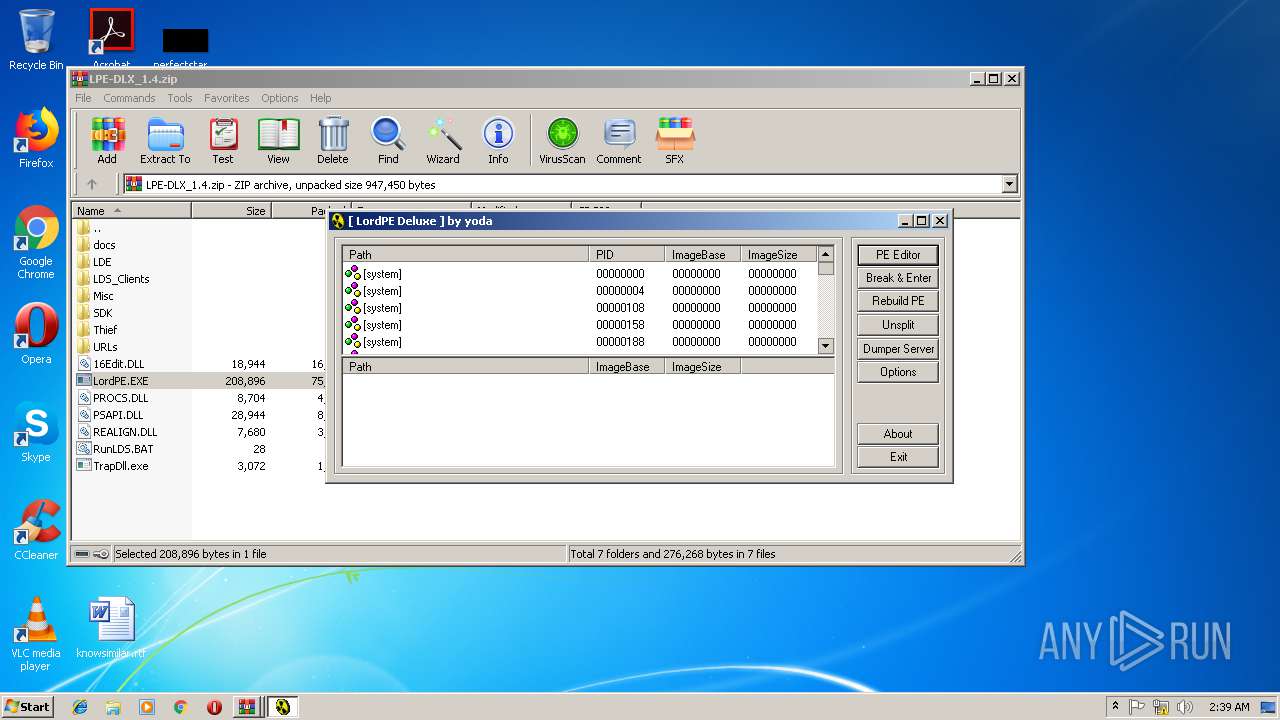Click the Add toolbar icon in WinRAR

point(107,140)
